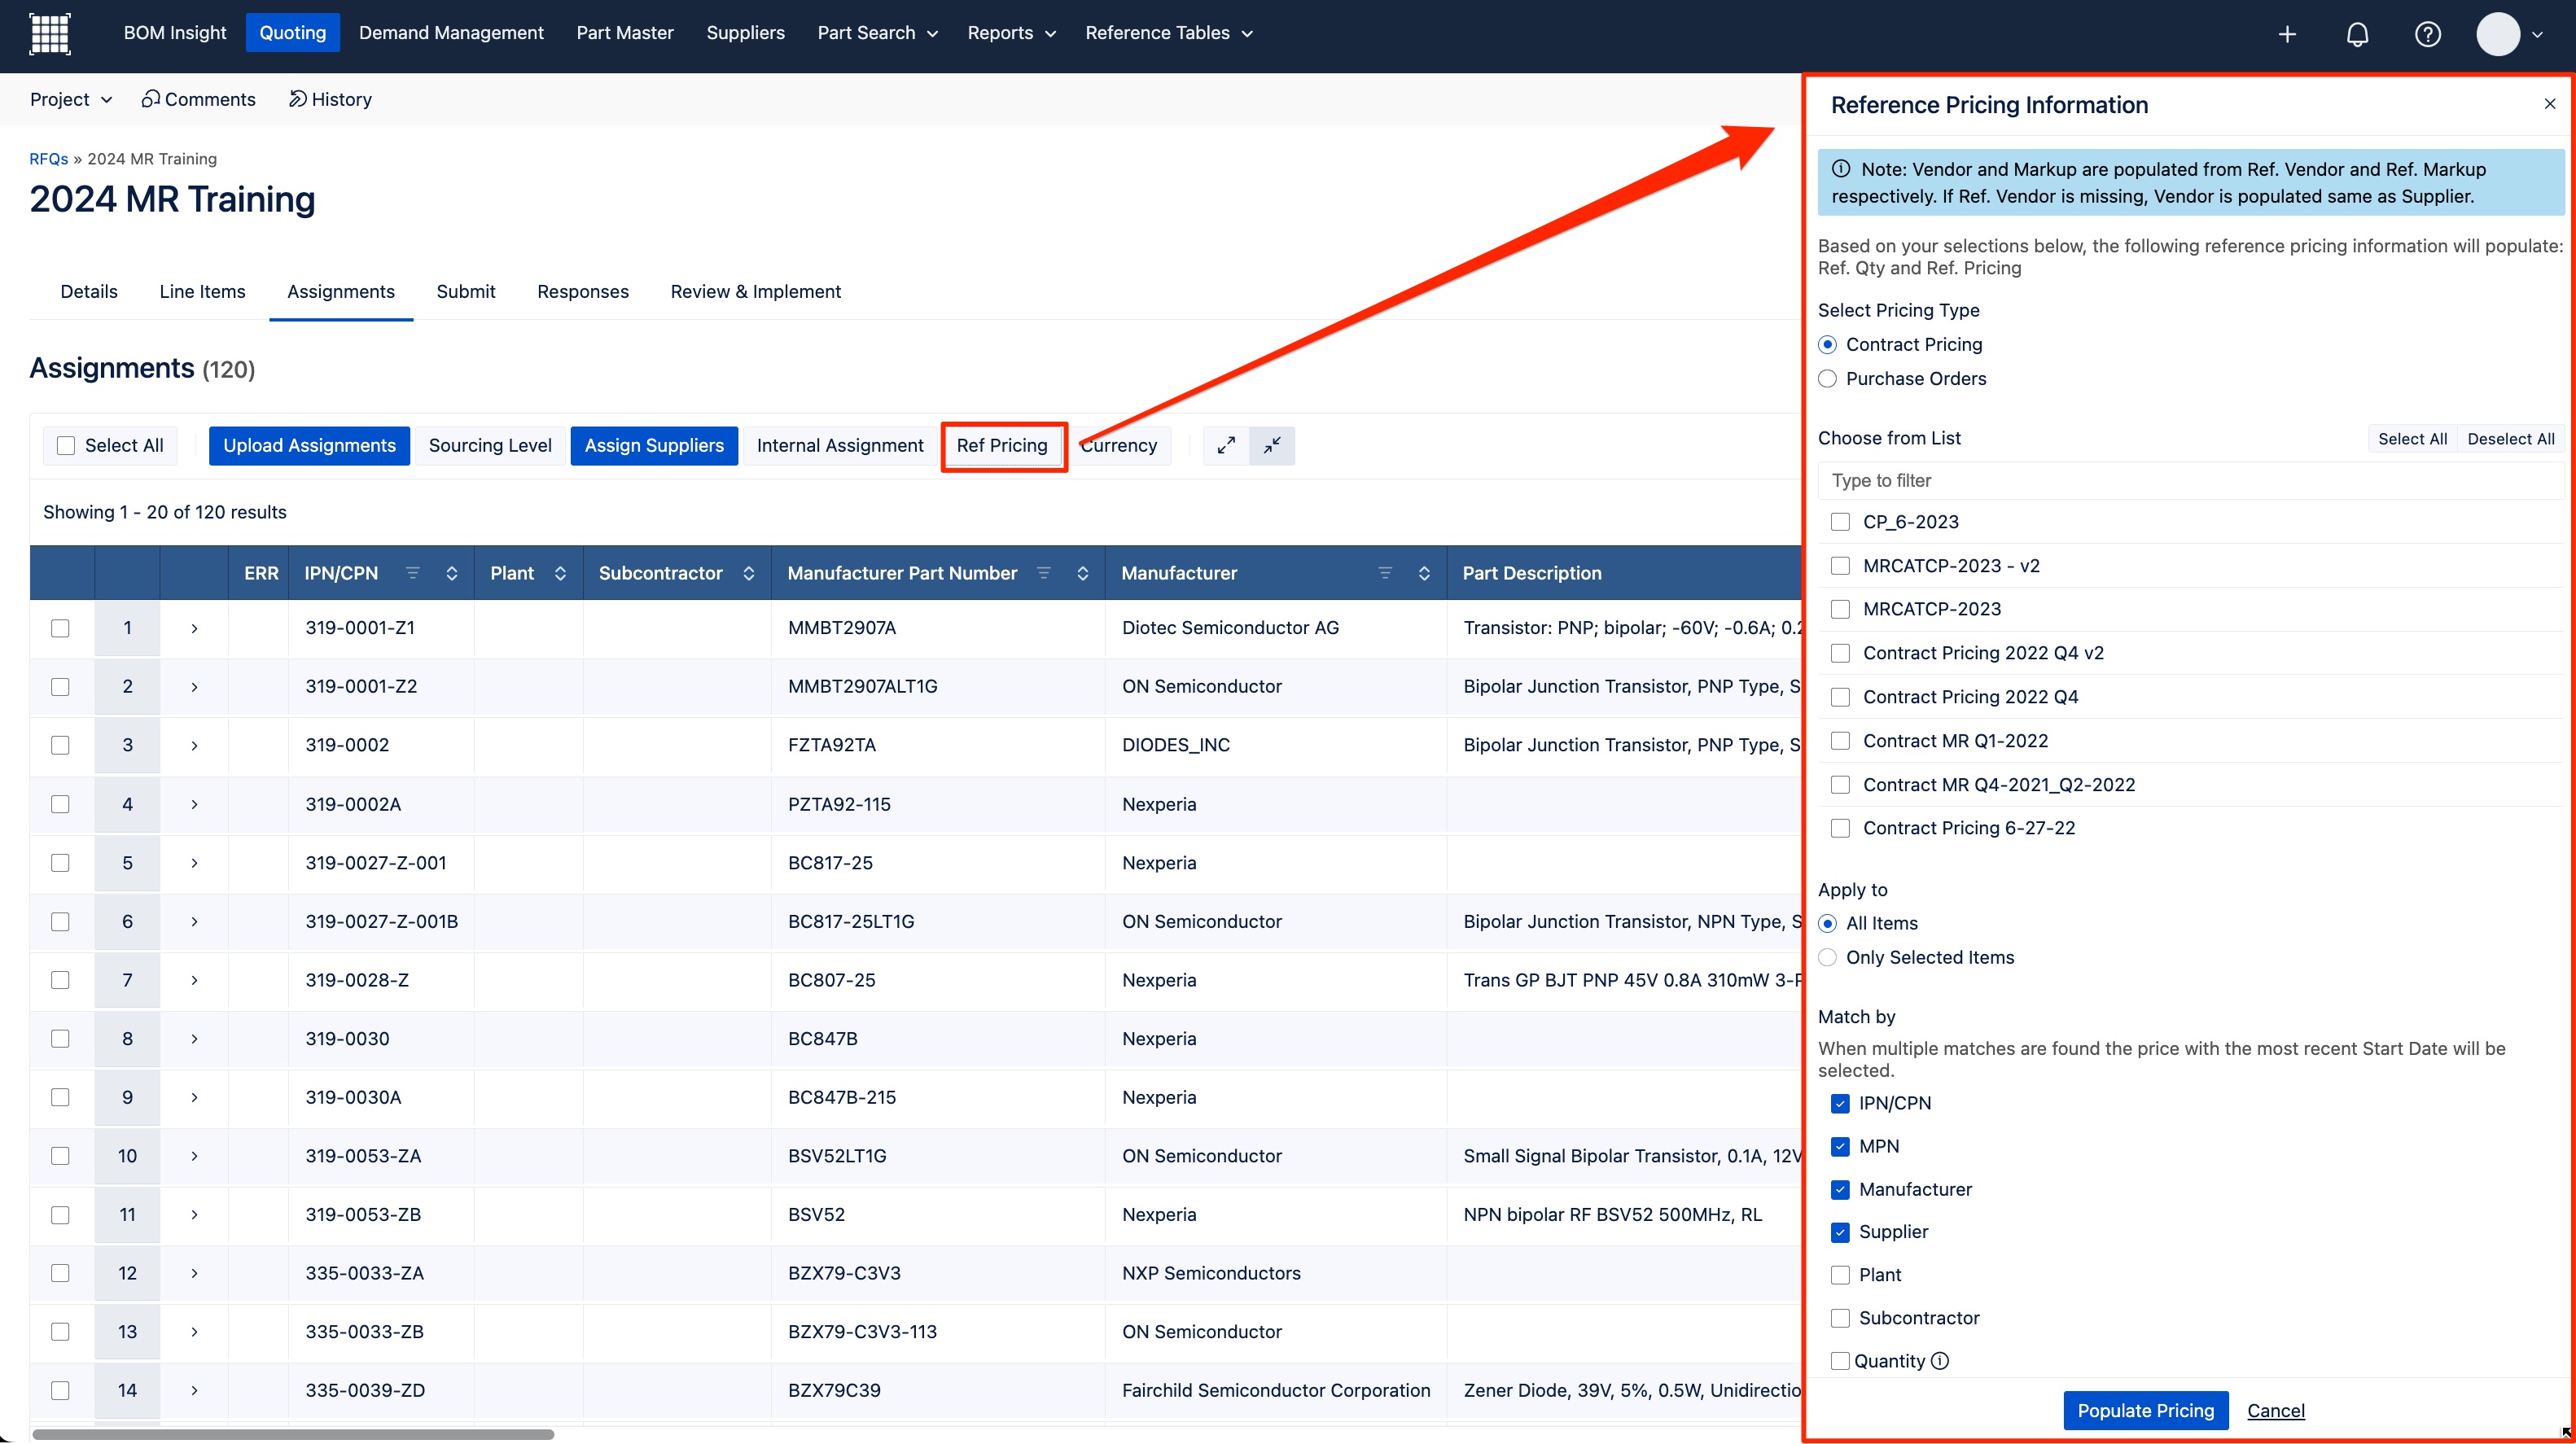
Task: Tick the Select All checkbox in toolbar
Action: (x=66, y=446)
